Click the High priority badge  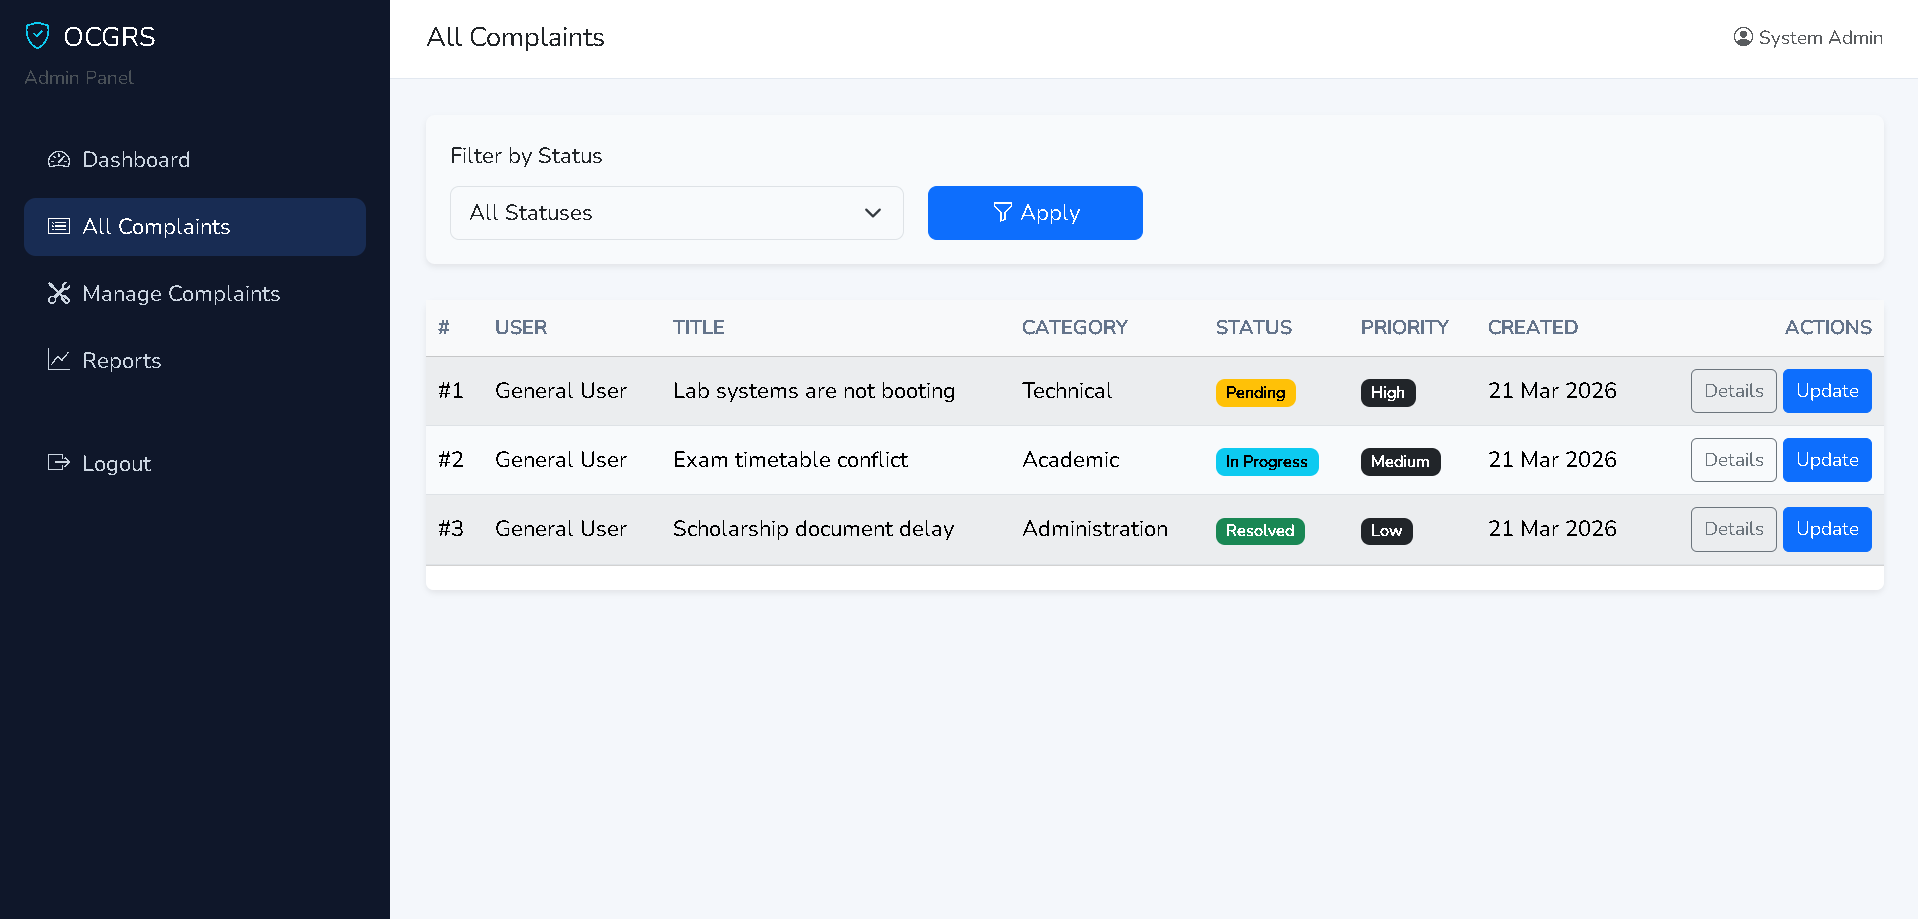click(1388, 393)
